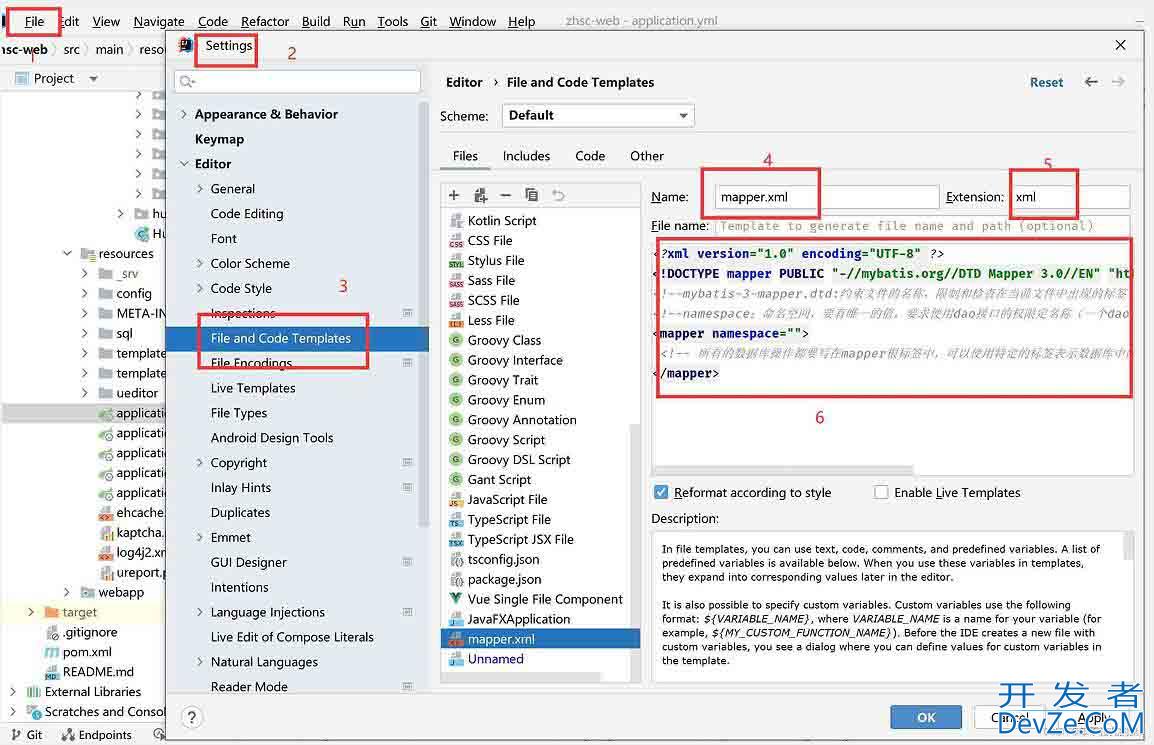
Task: Select the Unnamed template in the list
Action: click(495, 659)
